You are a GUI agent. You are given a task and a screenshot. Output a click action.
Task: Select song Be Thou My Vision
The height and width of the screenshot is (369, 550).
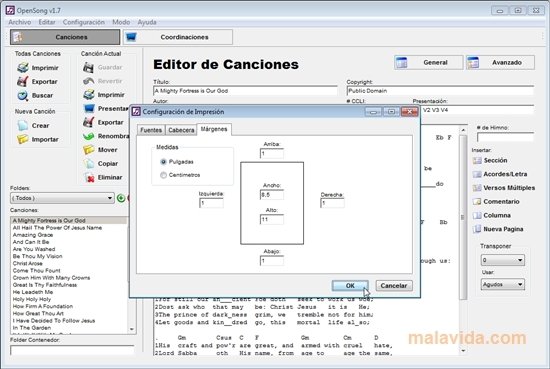38,256
